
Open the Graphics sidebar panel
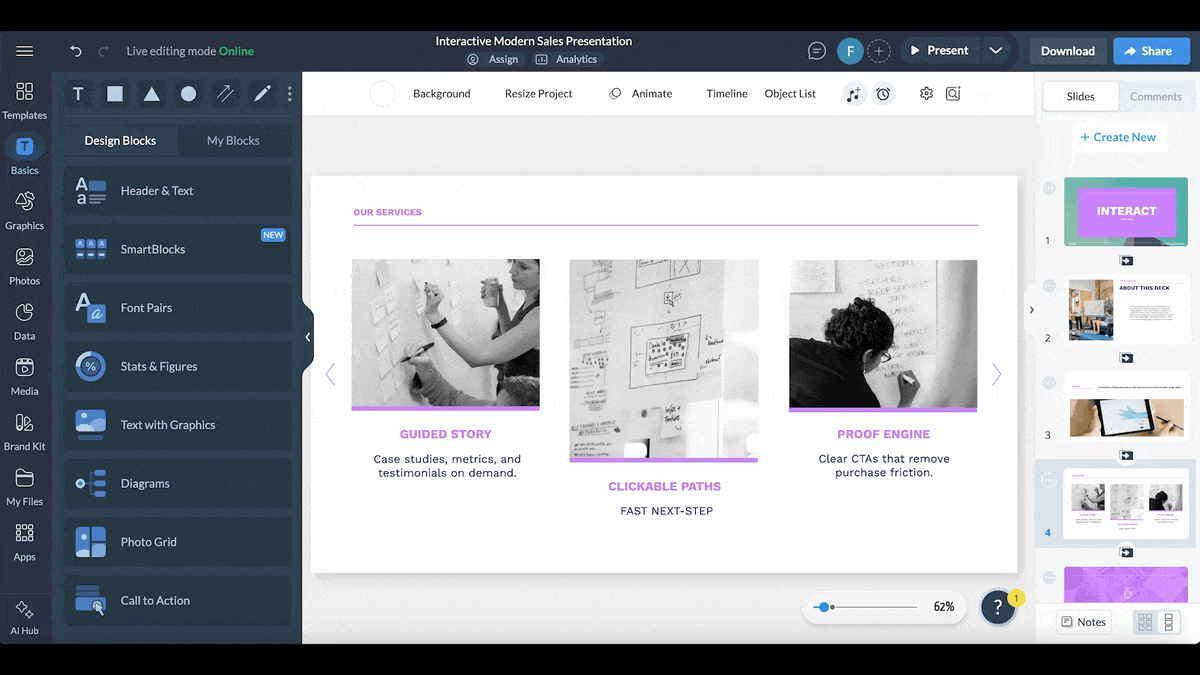click(24, 211)
